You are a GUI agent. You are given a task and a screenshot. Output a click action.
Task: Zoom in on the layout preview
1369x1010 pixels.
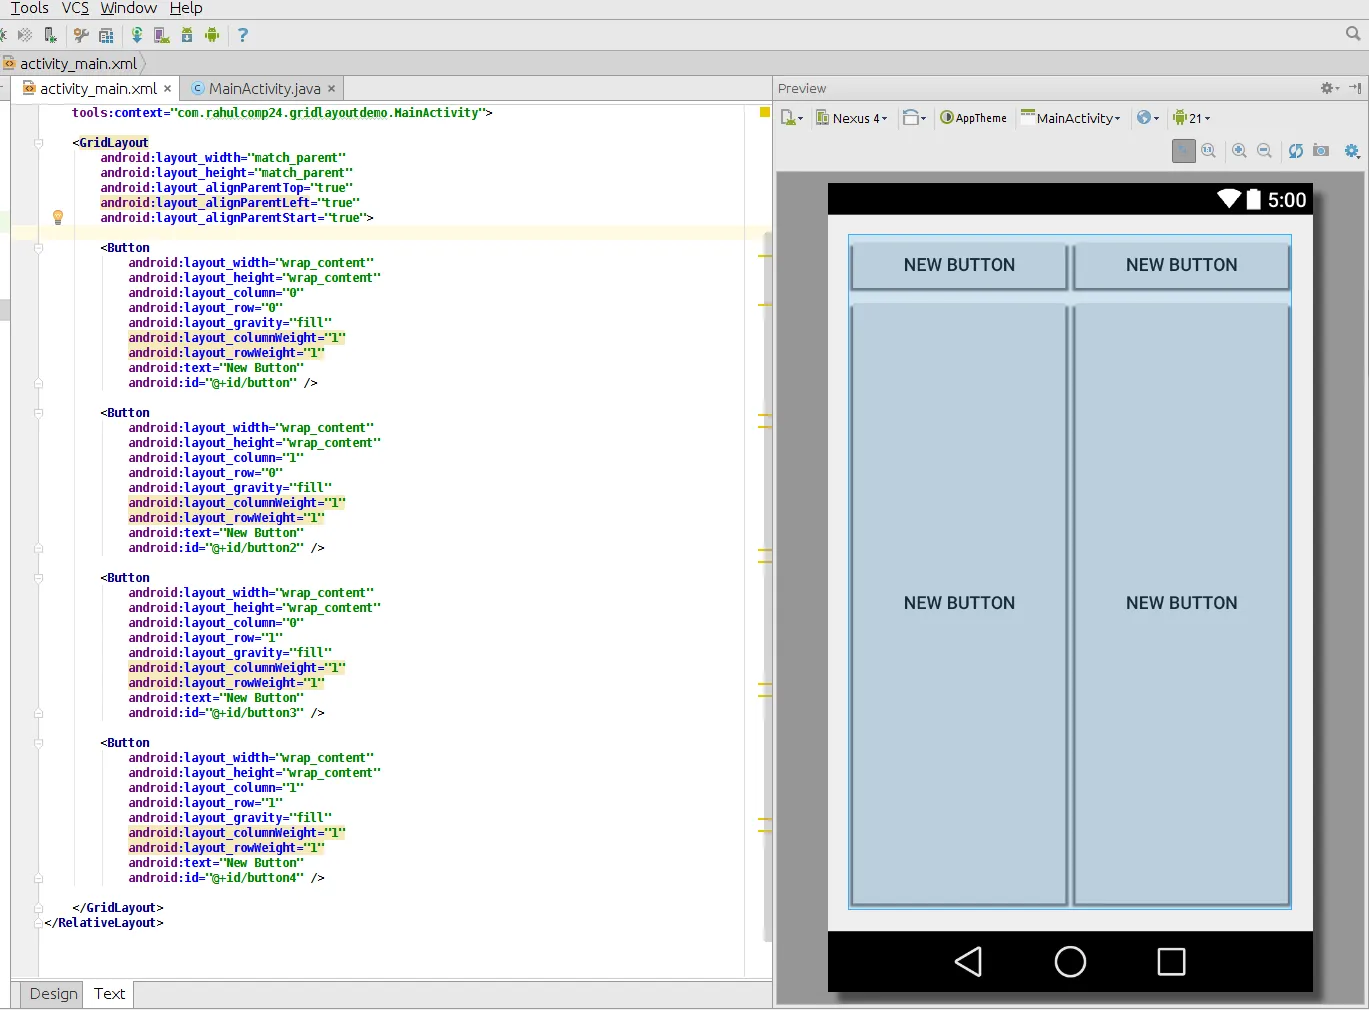[x=1239, y=151]
